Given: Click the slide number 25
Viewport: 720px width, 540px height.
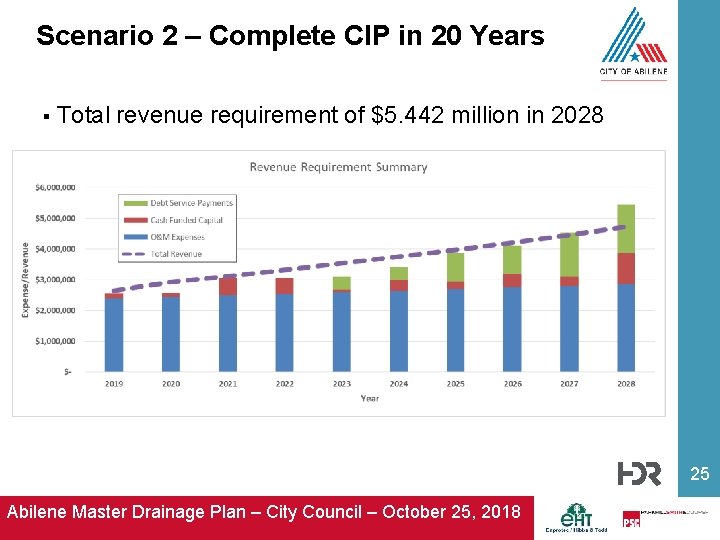Looking at the screenshot, I should pyautogui.click(x=699, y=473).
